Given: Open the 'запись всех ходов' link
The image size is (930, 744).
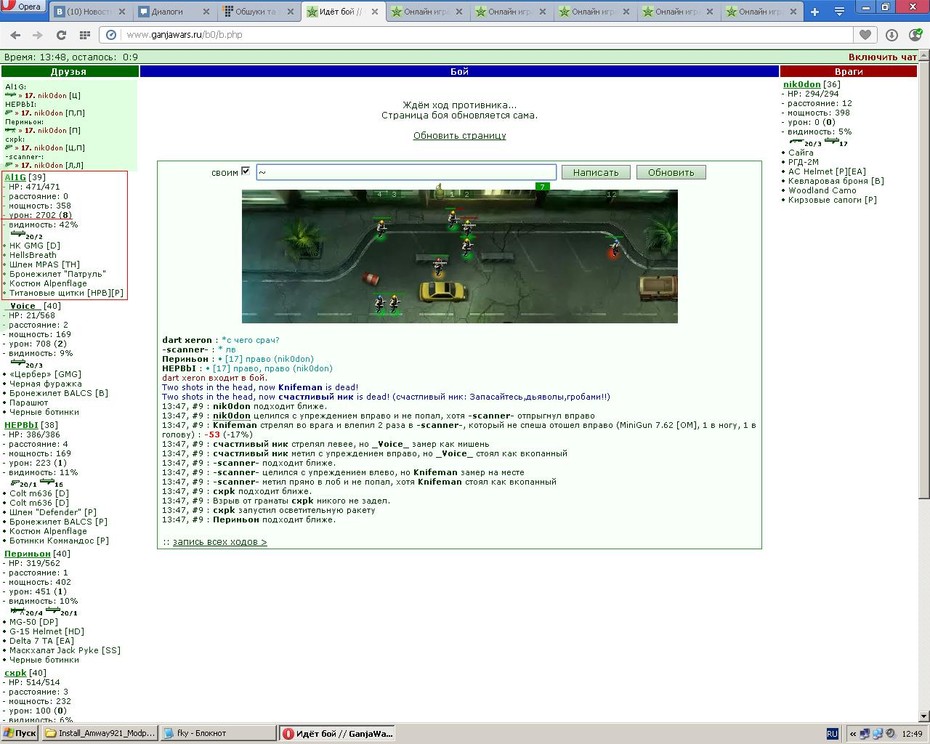Looking at the screenshot, I should click(219, 542).
